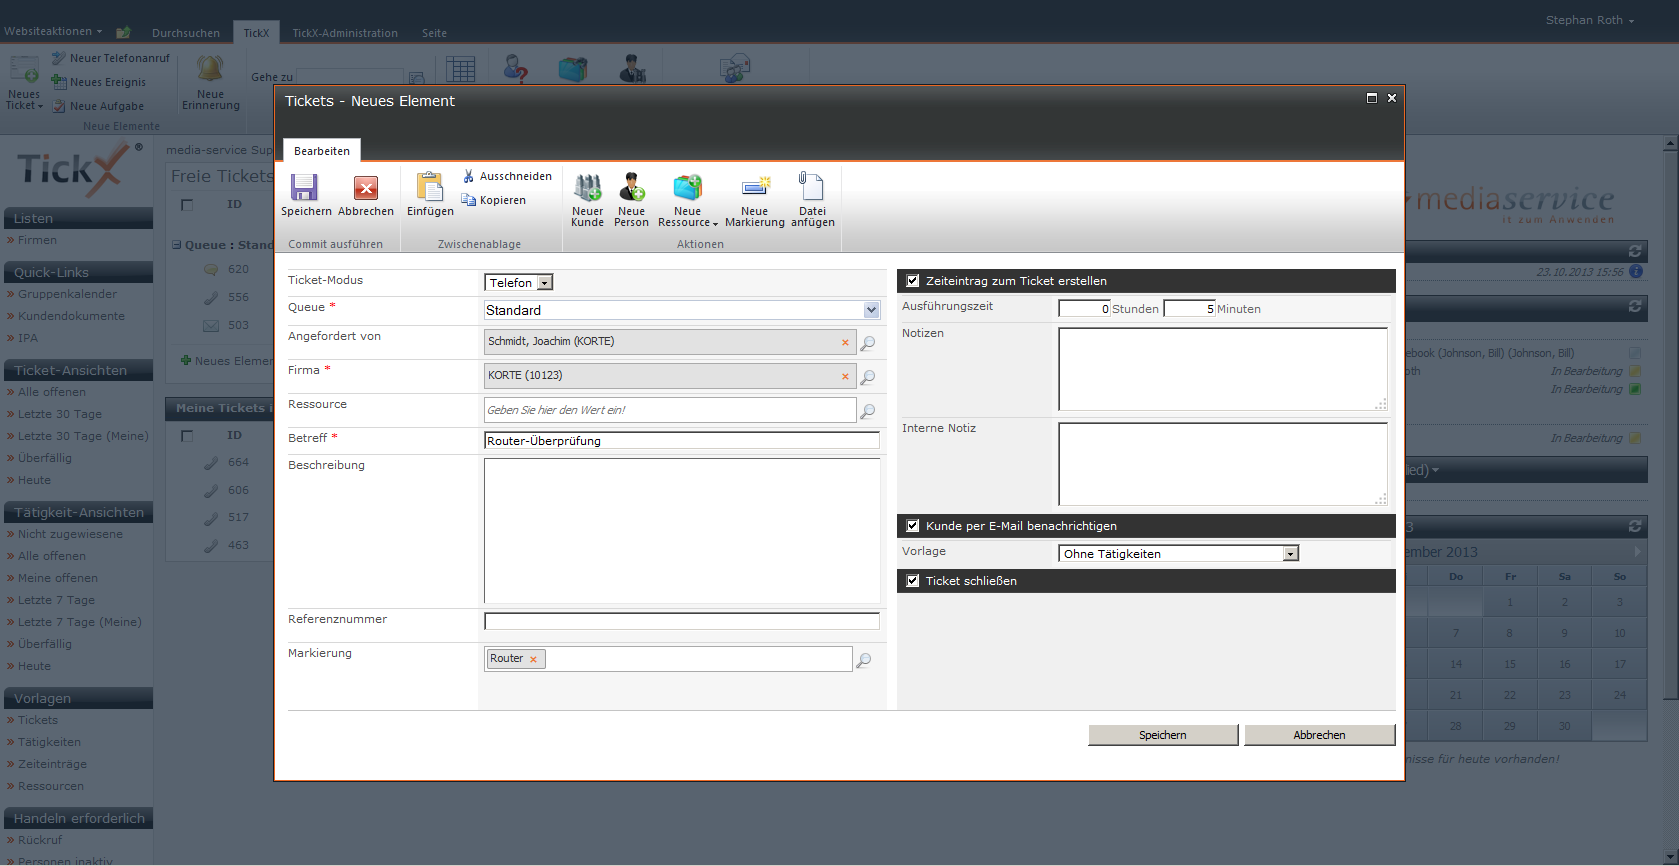
Task: Select Kopieren in the ribbon
Action: 494,200
